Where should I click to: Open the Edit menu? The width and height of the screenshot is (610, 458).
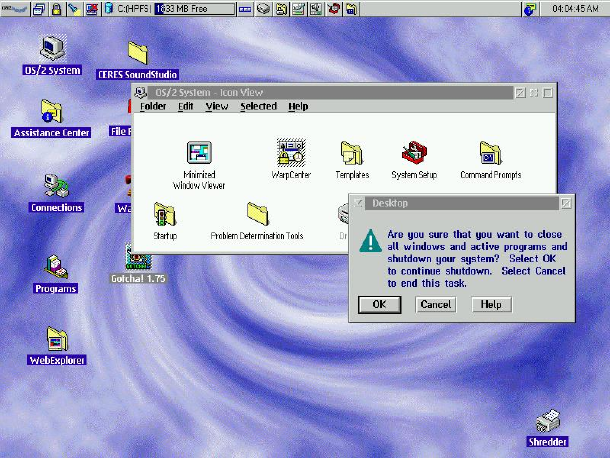186,106
